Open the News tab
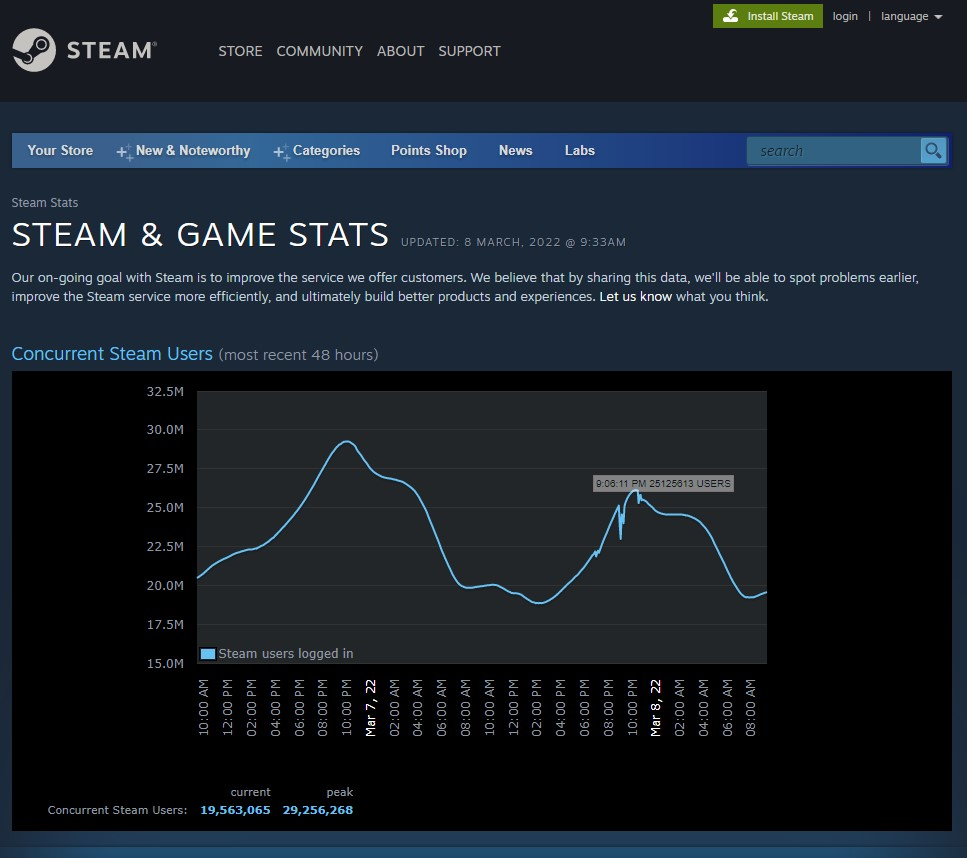This screenshot has width=967, height=858. point(516,151)
